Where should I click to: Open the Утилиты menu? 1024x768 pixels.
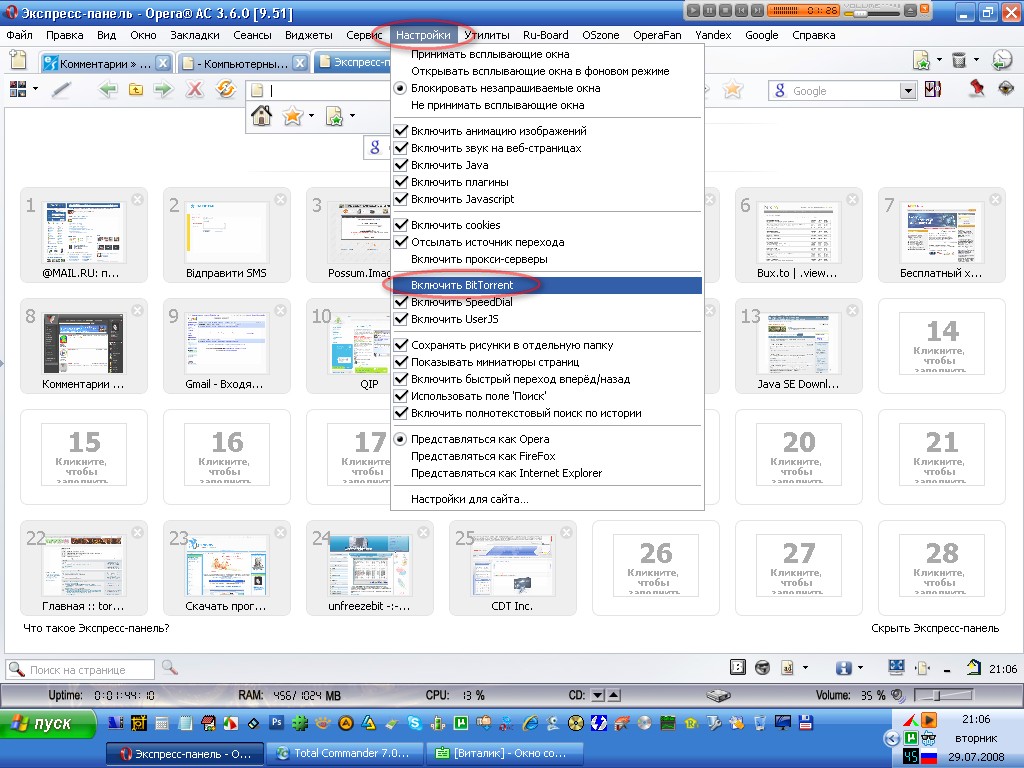(x=487, y=35)
